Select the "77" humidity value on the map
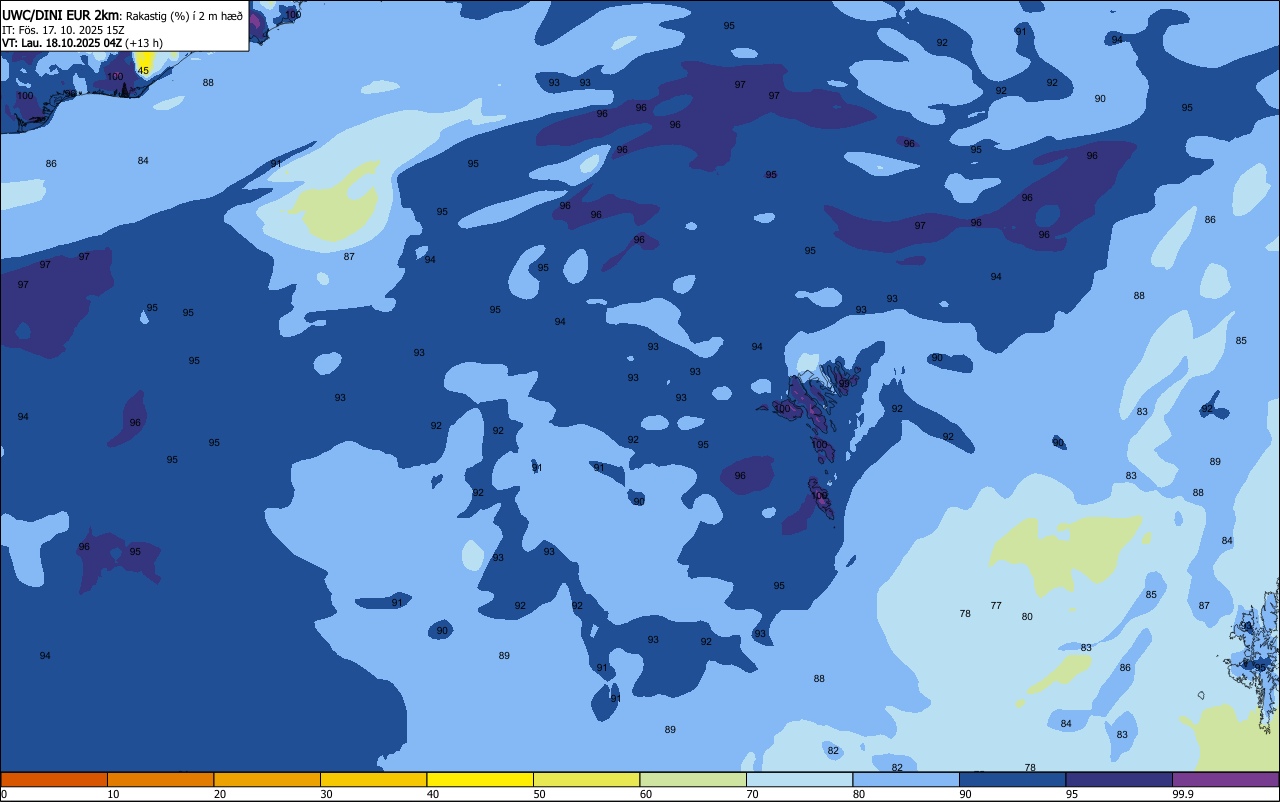Viewport: 1280px width, 802px height. (x=996, y=605)
